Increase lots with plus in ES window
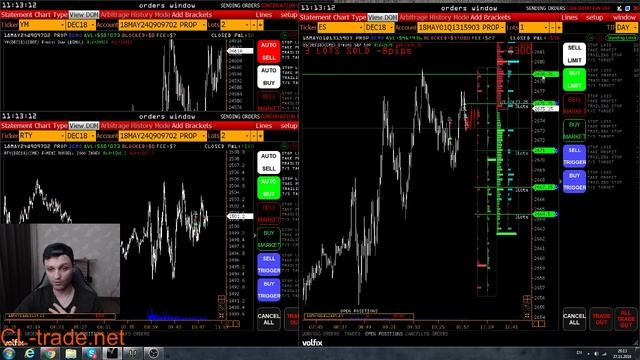The image size is (640, 360). (559, 28)
